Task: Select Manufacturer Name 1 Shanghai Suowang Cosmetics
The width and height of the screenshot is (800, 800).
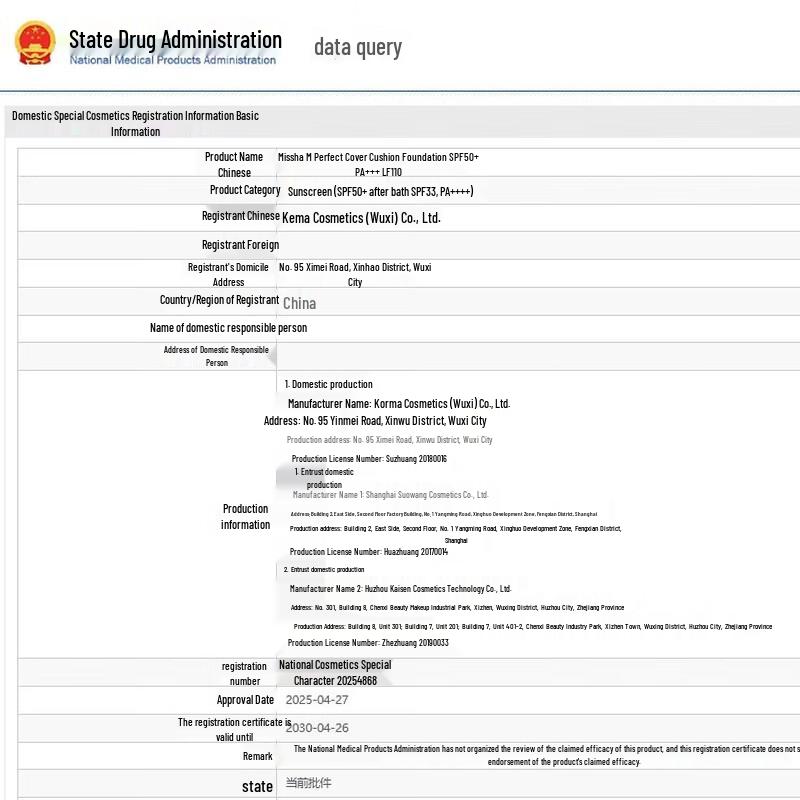Action: pos(390,495)
